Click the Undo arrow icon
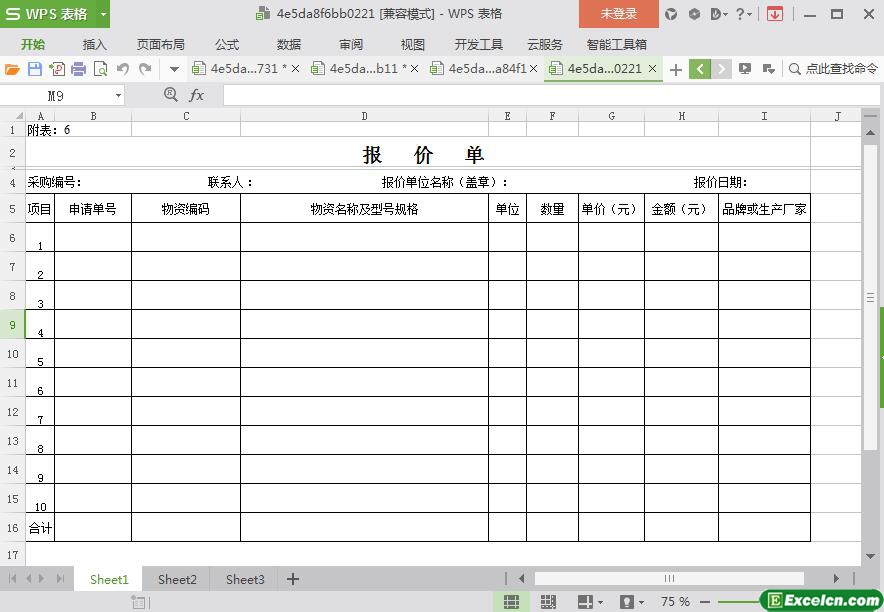The image size is (884, 612). click(x=123, y=69)
